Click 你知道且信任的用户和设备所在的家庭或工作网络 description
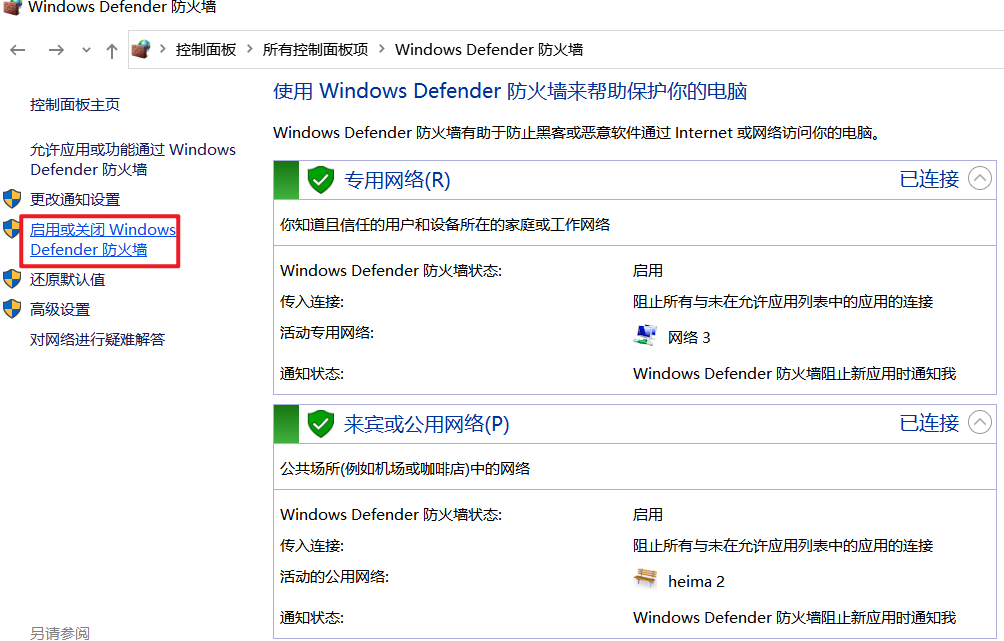The width and height of the screenshot is (1004, 641). click(x=445, y=225)
